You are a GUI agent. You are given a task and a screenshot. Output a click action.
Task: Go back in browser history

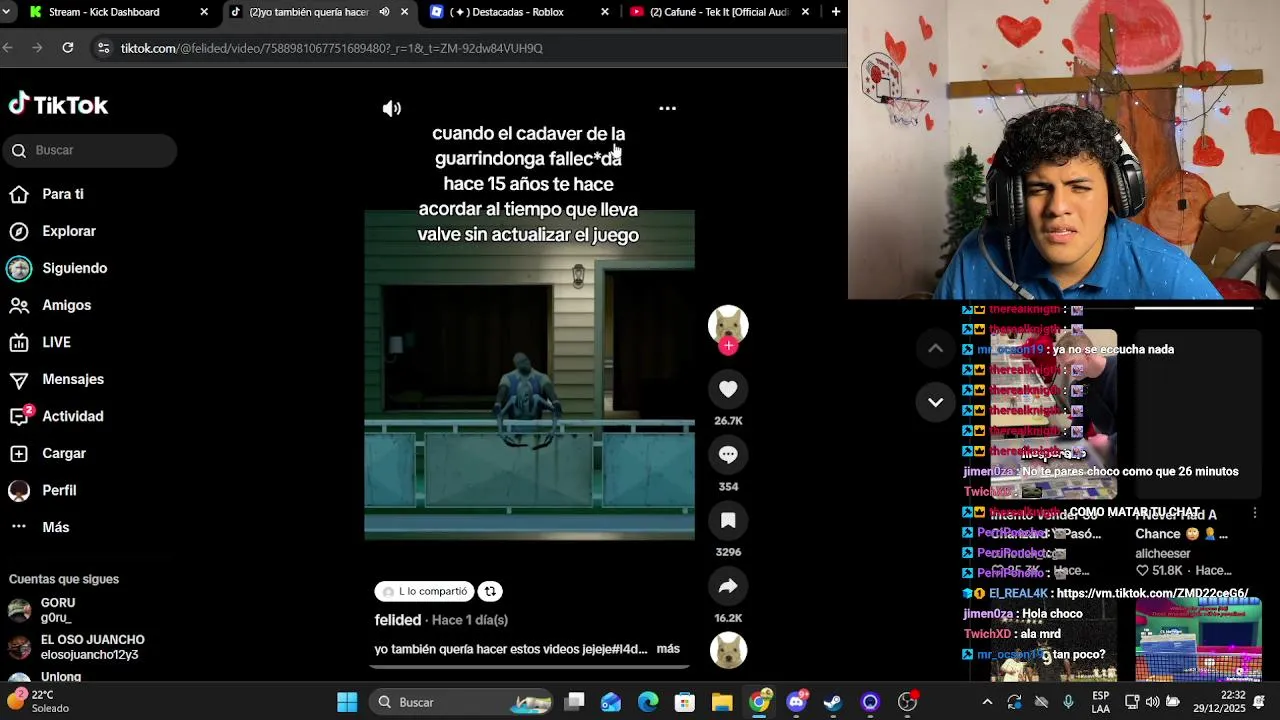click(8, 48)
